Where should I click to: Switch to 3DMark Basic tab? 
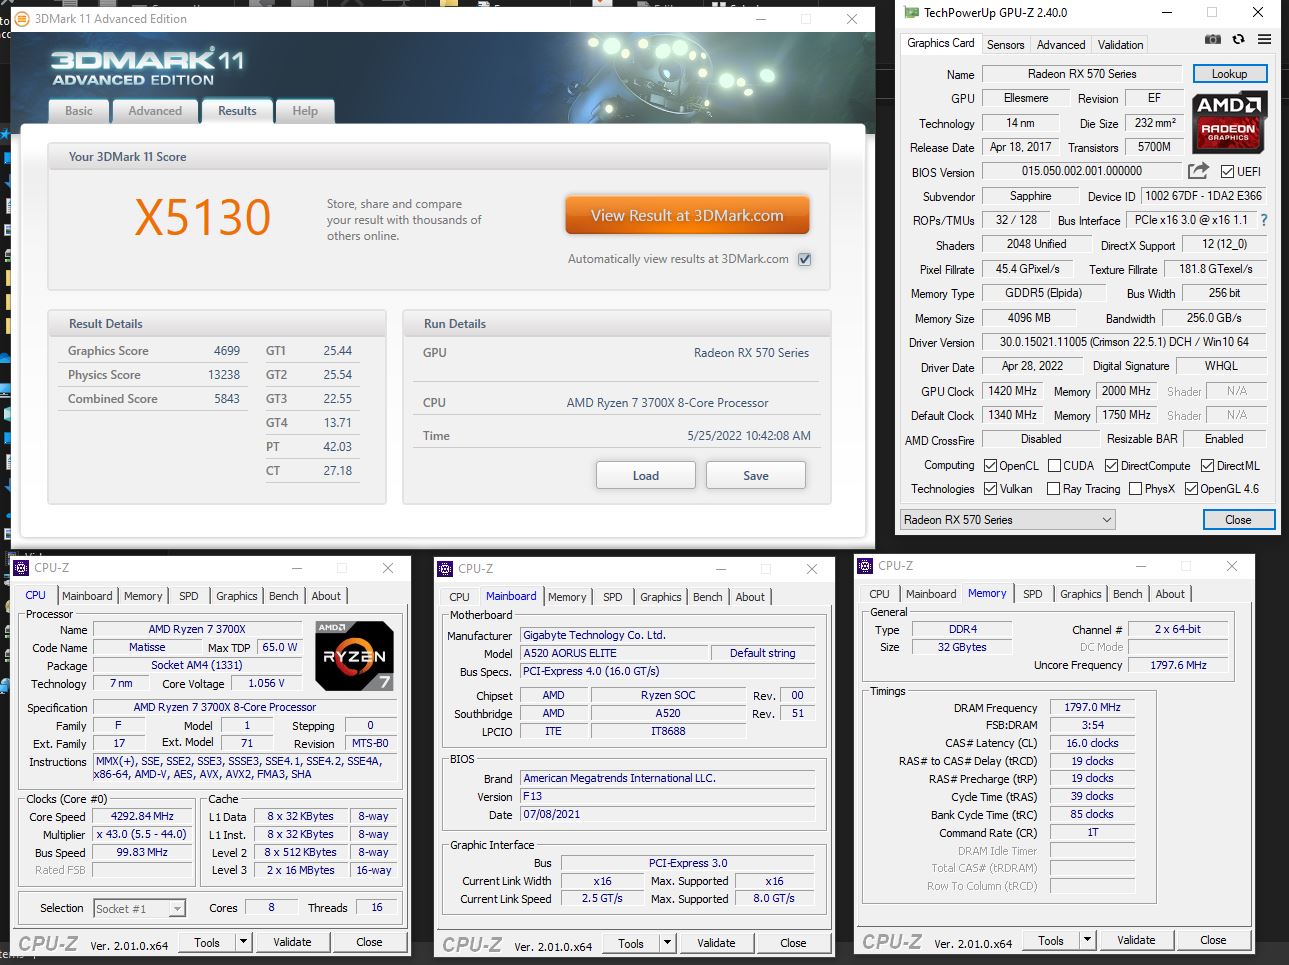pos(79,111)
